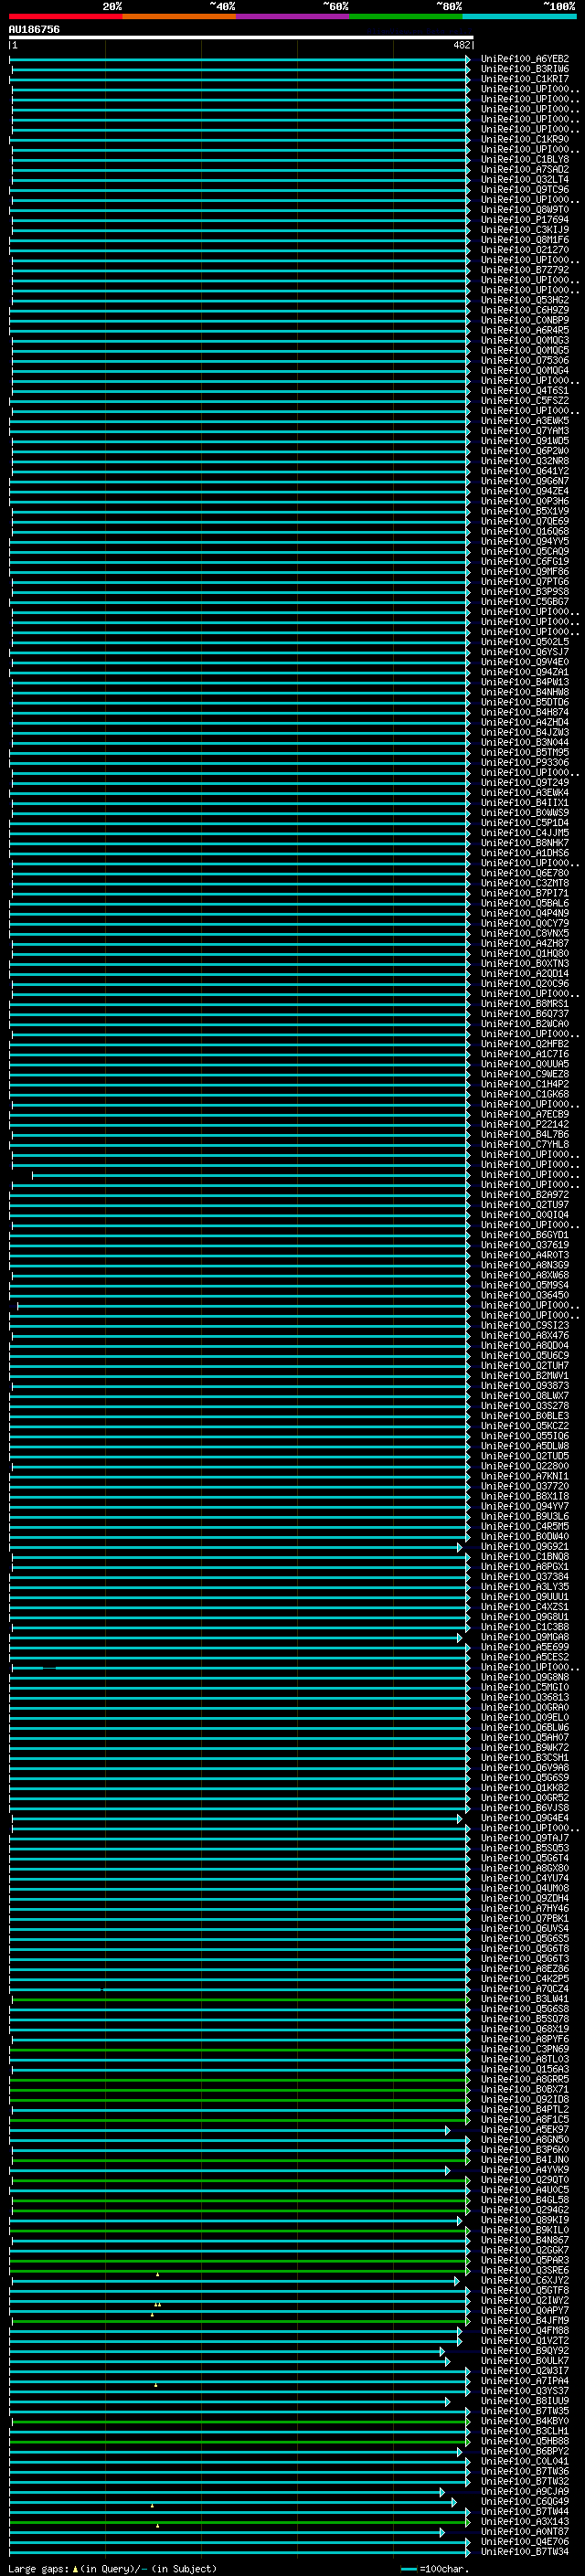Screen dimensions: 585x2576
Task: Click the UniRef100_Q36813 label
Action: click(x=525, y=1697)
